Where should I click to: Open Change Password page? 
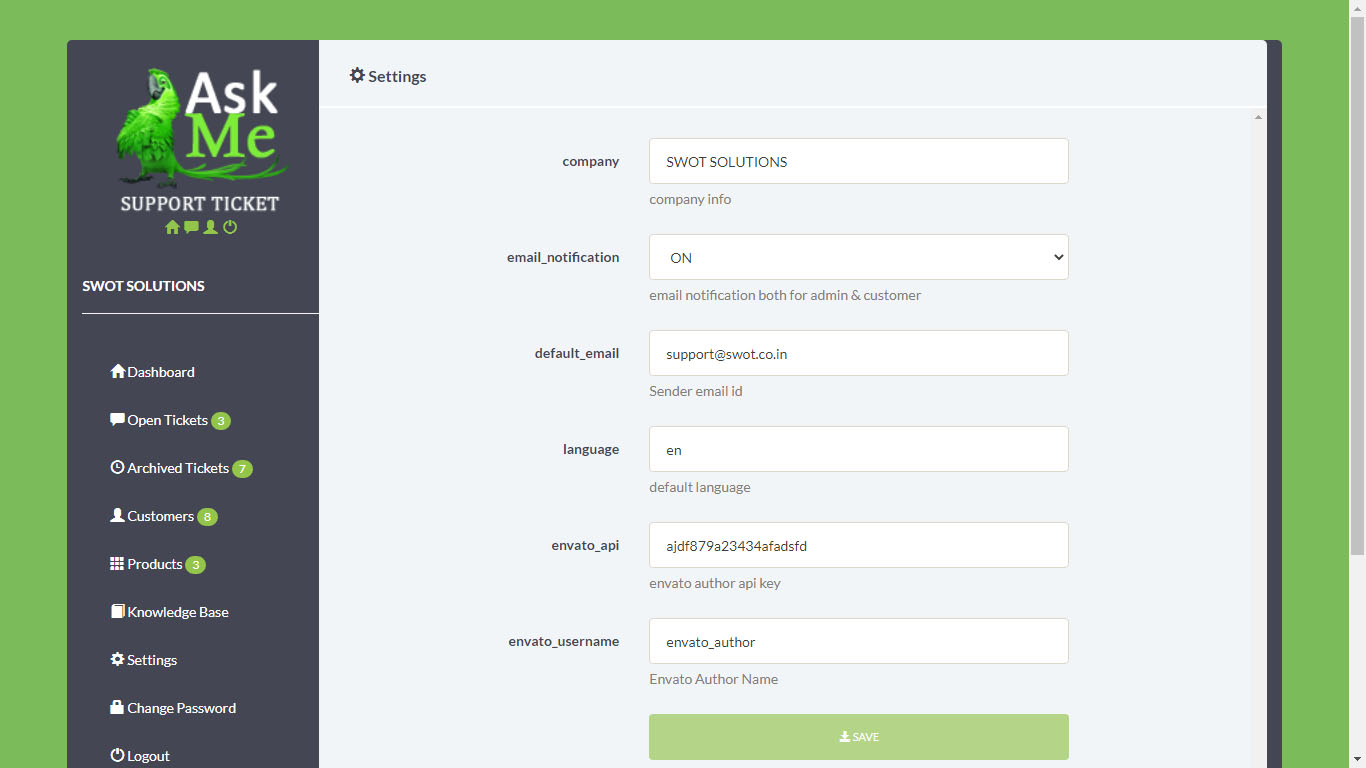[174, 708]
